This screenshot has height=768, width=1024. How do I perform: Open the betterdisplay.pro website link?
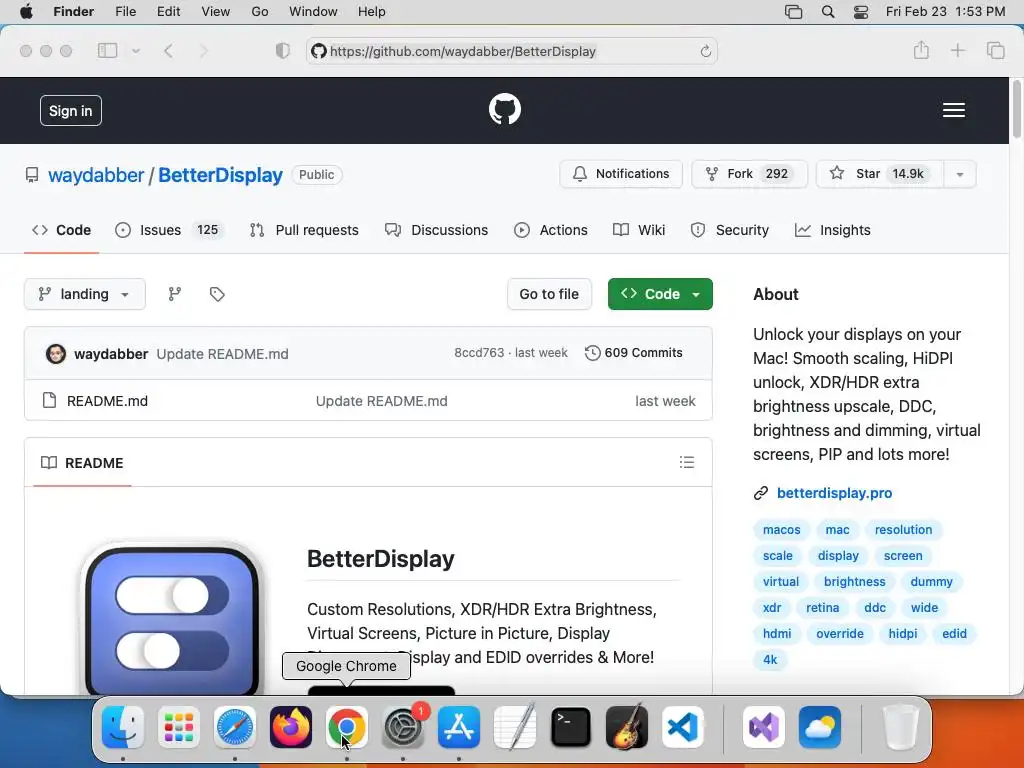point(834,493)
